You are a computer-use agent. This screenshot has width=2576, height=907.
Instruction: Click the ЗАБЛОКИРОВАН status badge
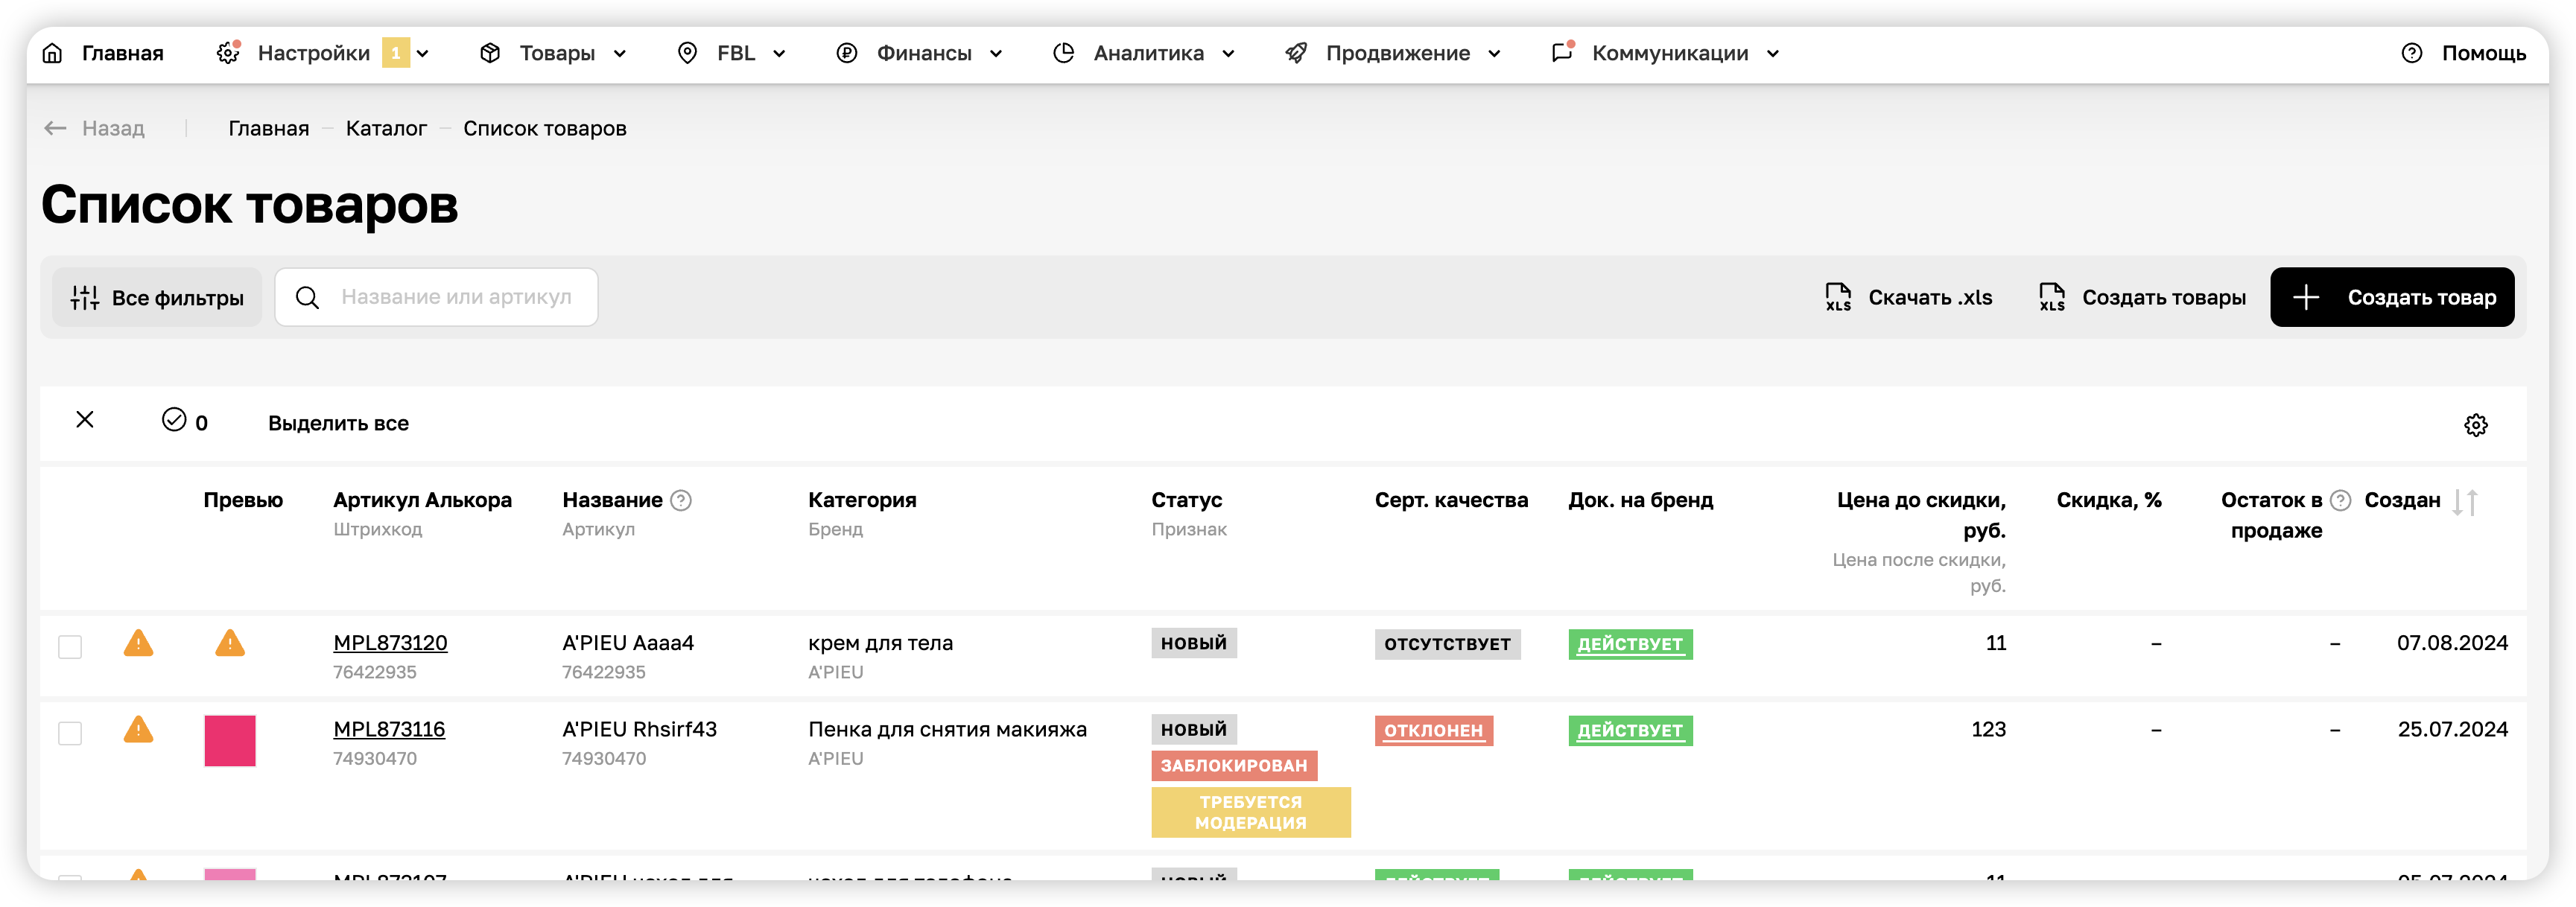click(x=1234, y=766)
